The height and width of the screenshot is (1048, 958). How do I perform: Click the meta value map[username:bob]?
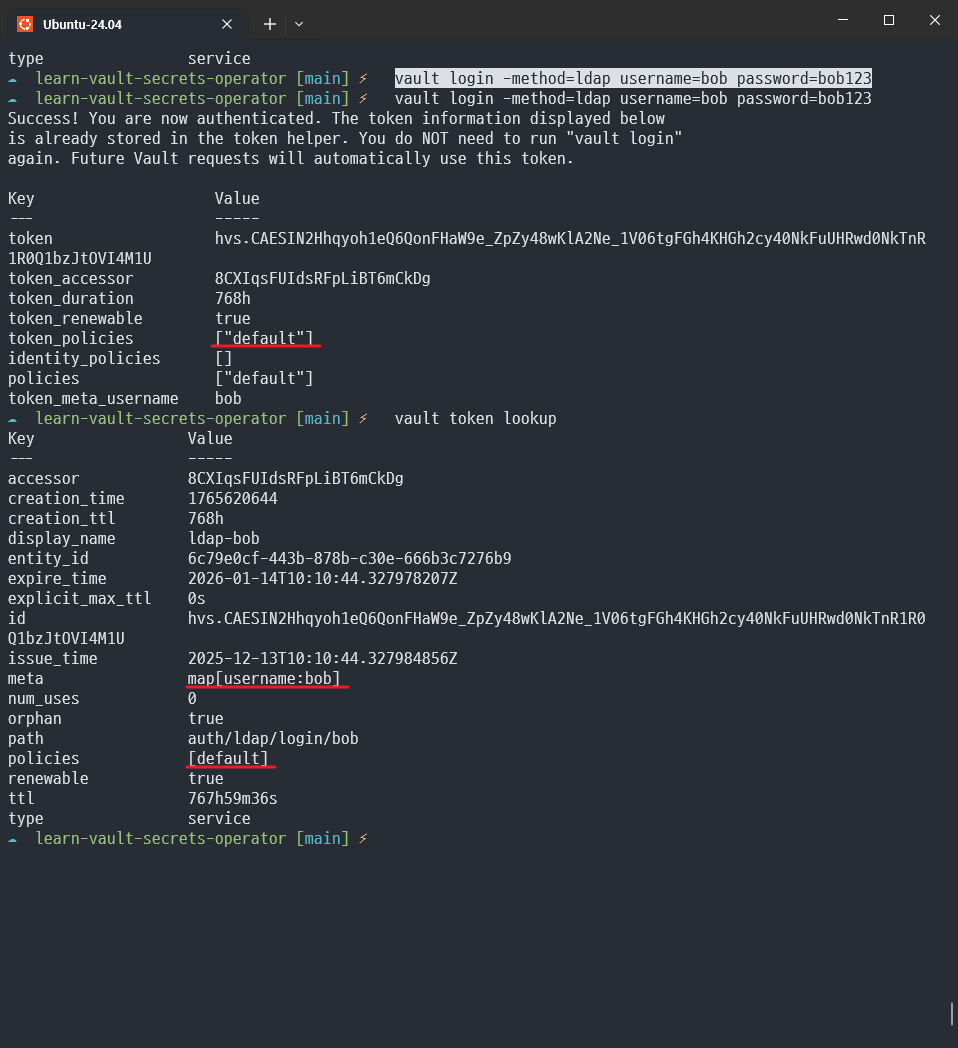[264, 678]
